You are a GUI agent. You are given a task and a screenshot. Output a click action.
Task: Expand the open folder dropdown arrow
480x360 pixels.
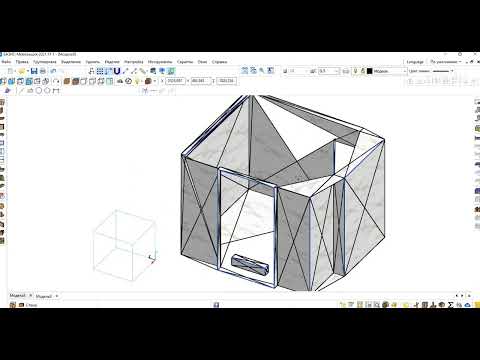[x=27, y=71]
